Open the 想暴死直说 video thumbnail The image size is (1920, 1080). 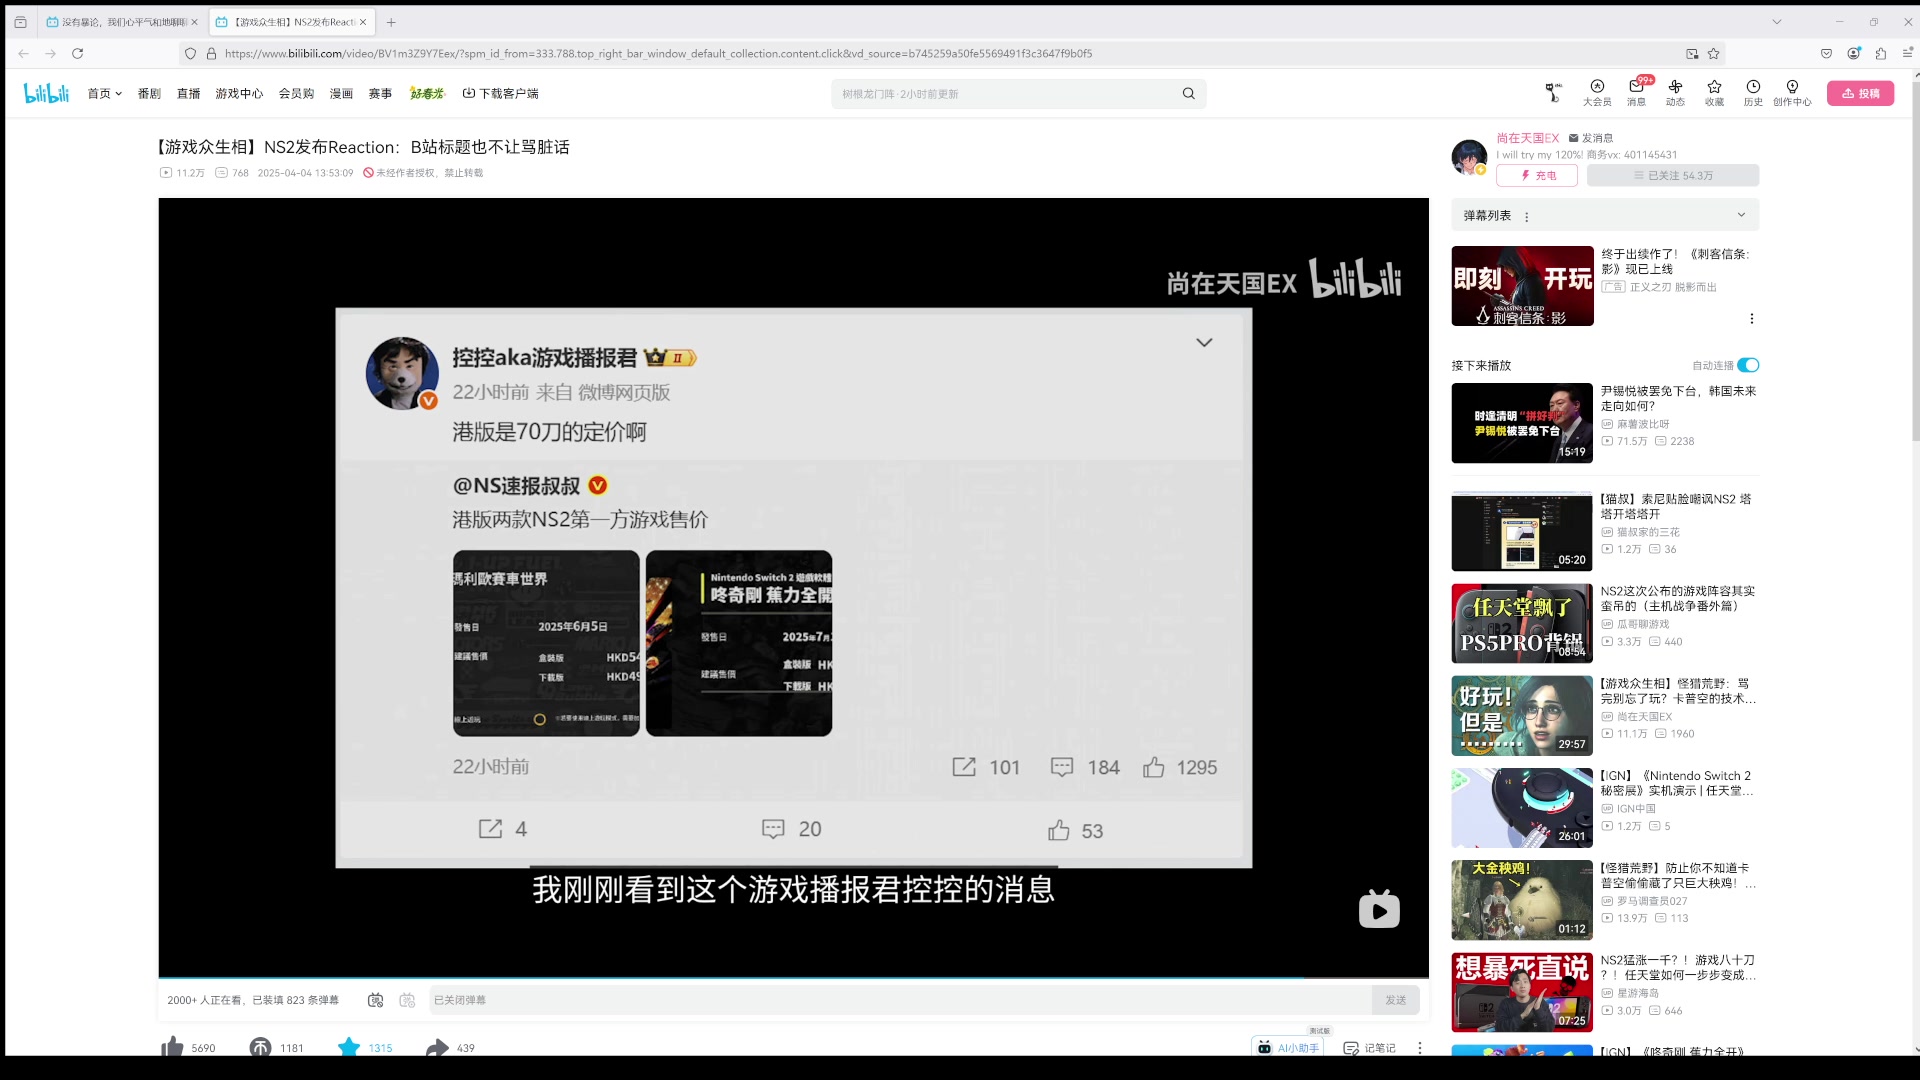point(1521,991)
